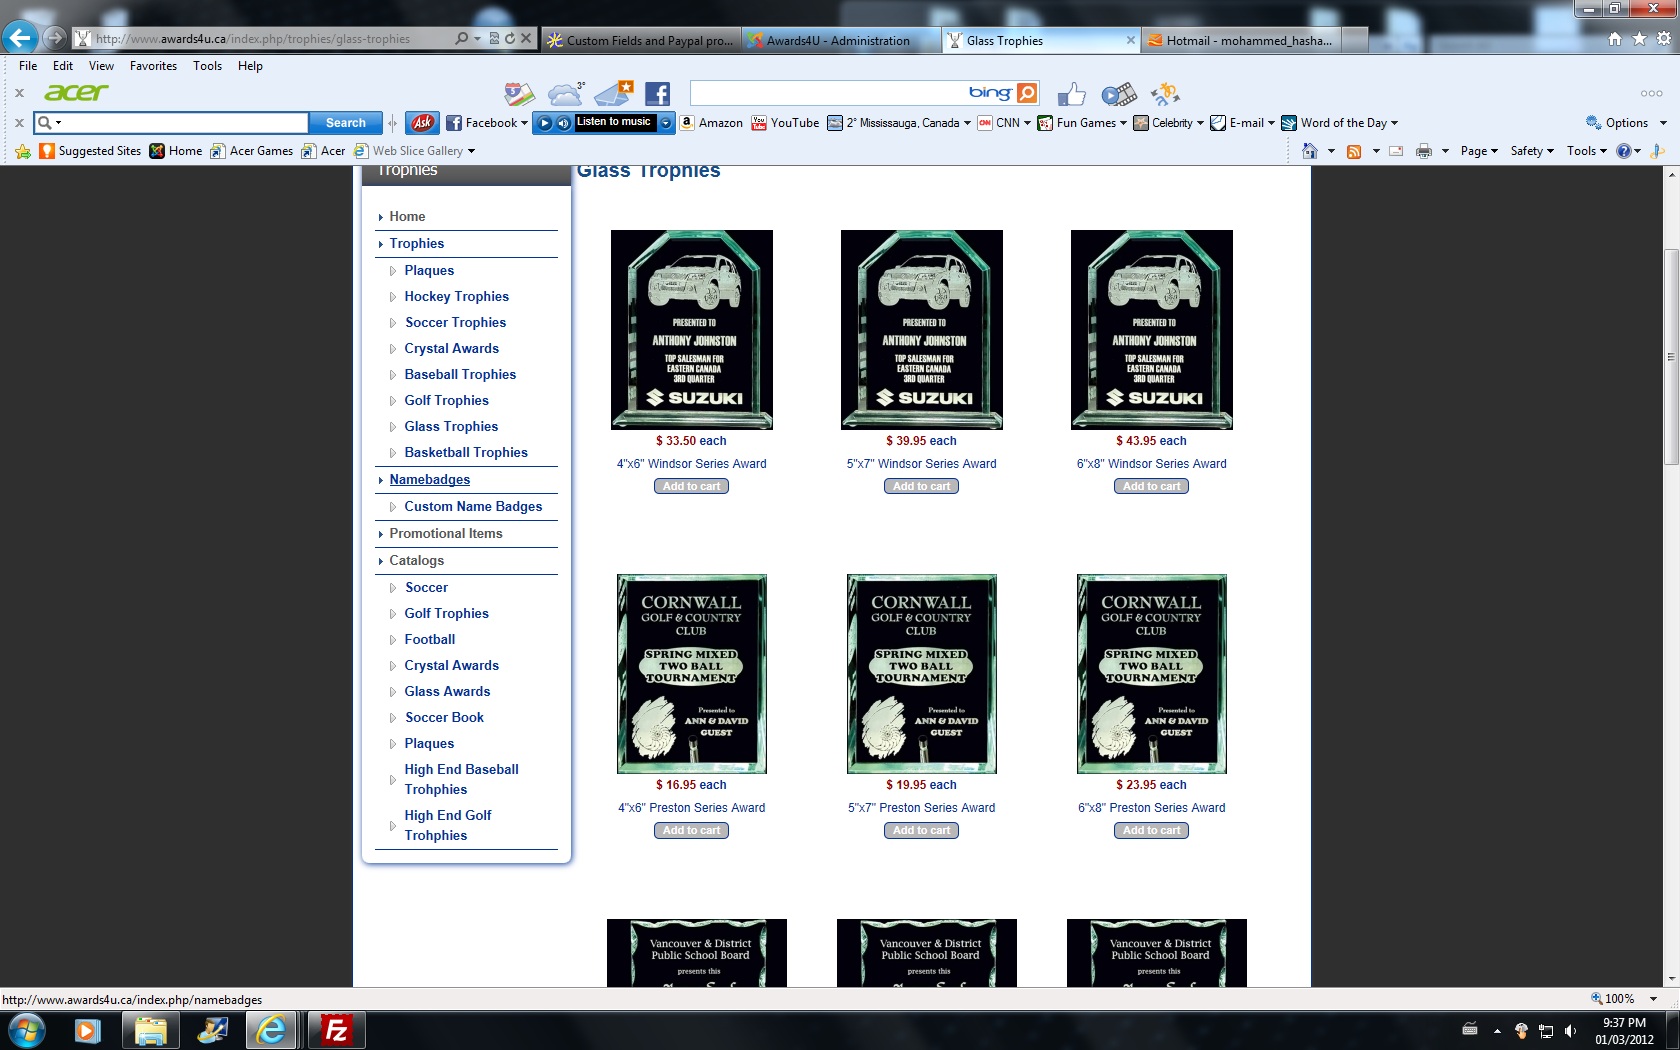The width and height of the screenshot is (1680, 1050).
Task: Go to Custom Name Badges page
Action: click(x=473, y=506)
